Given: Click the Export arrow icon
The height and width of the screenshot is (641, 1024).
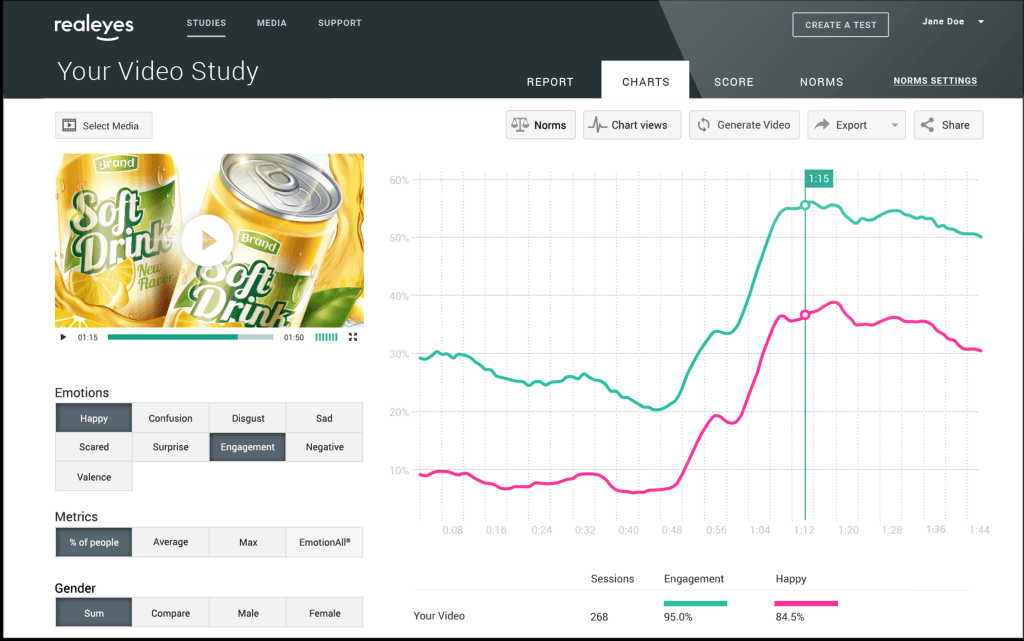Looking at the screenshot, I should tap(823, 124).
